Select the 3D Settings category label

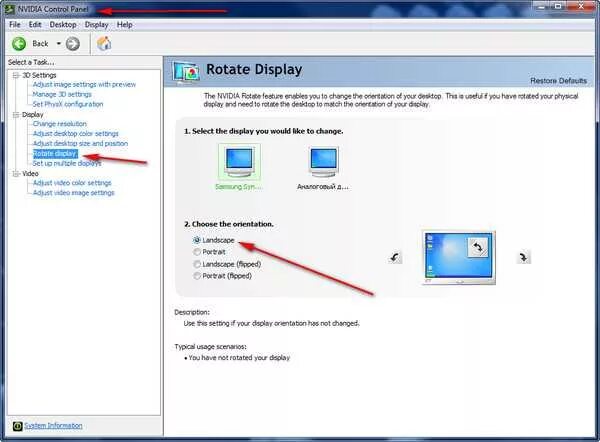[39, 75]
